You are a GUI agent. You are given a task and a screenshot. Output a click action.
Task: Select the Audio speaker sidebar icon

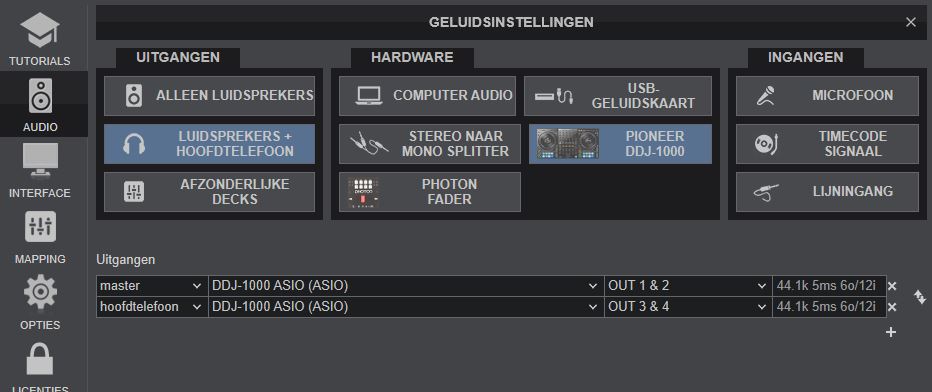[x=40, y=97]
